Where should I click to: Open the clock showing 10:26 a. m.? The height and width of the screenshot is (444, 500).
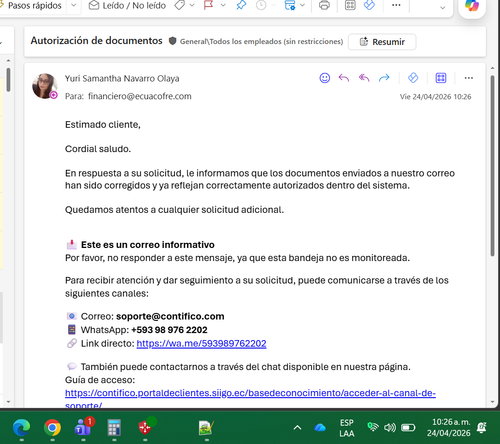(x=449, y=428)
